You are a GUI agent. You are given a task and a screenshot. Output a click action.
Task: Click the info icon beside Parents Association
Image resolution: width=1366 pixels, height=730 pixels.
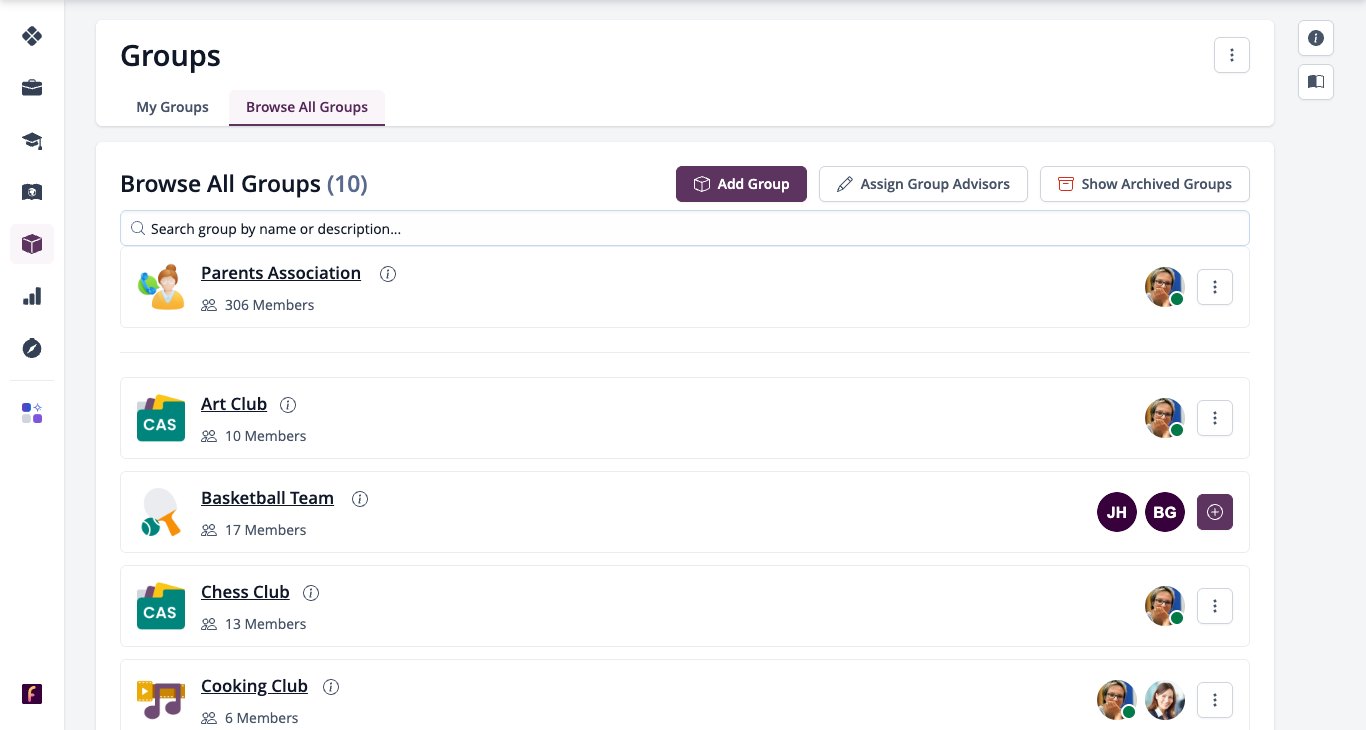coord(388,274)
